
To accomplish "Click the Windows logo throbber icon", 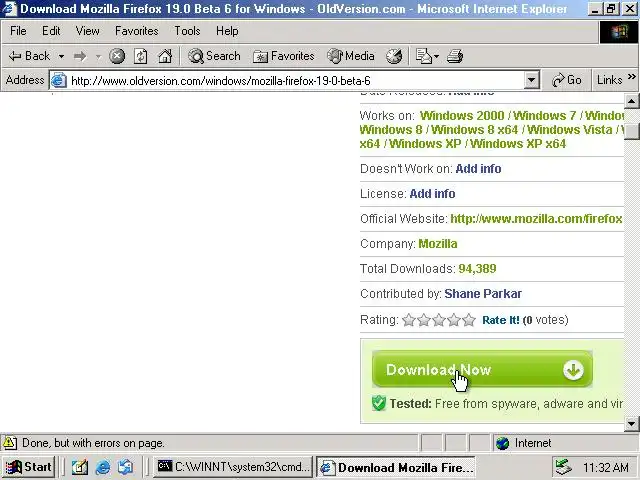I will pos(619,32).
